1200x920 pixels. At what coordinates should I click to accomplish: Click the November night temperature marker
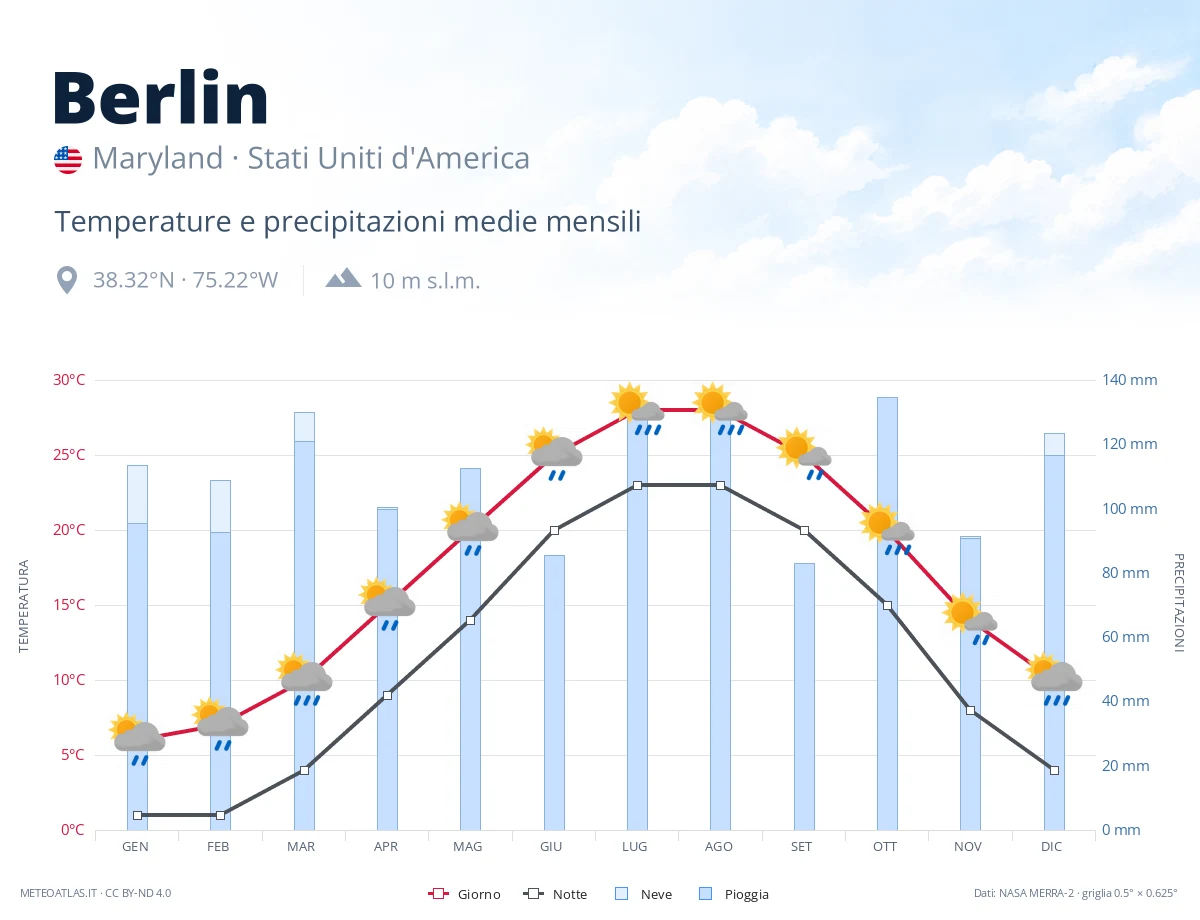click(x=970, y=710)
